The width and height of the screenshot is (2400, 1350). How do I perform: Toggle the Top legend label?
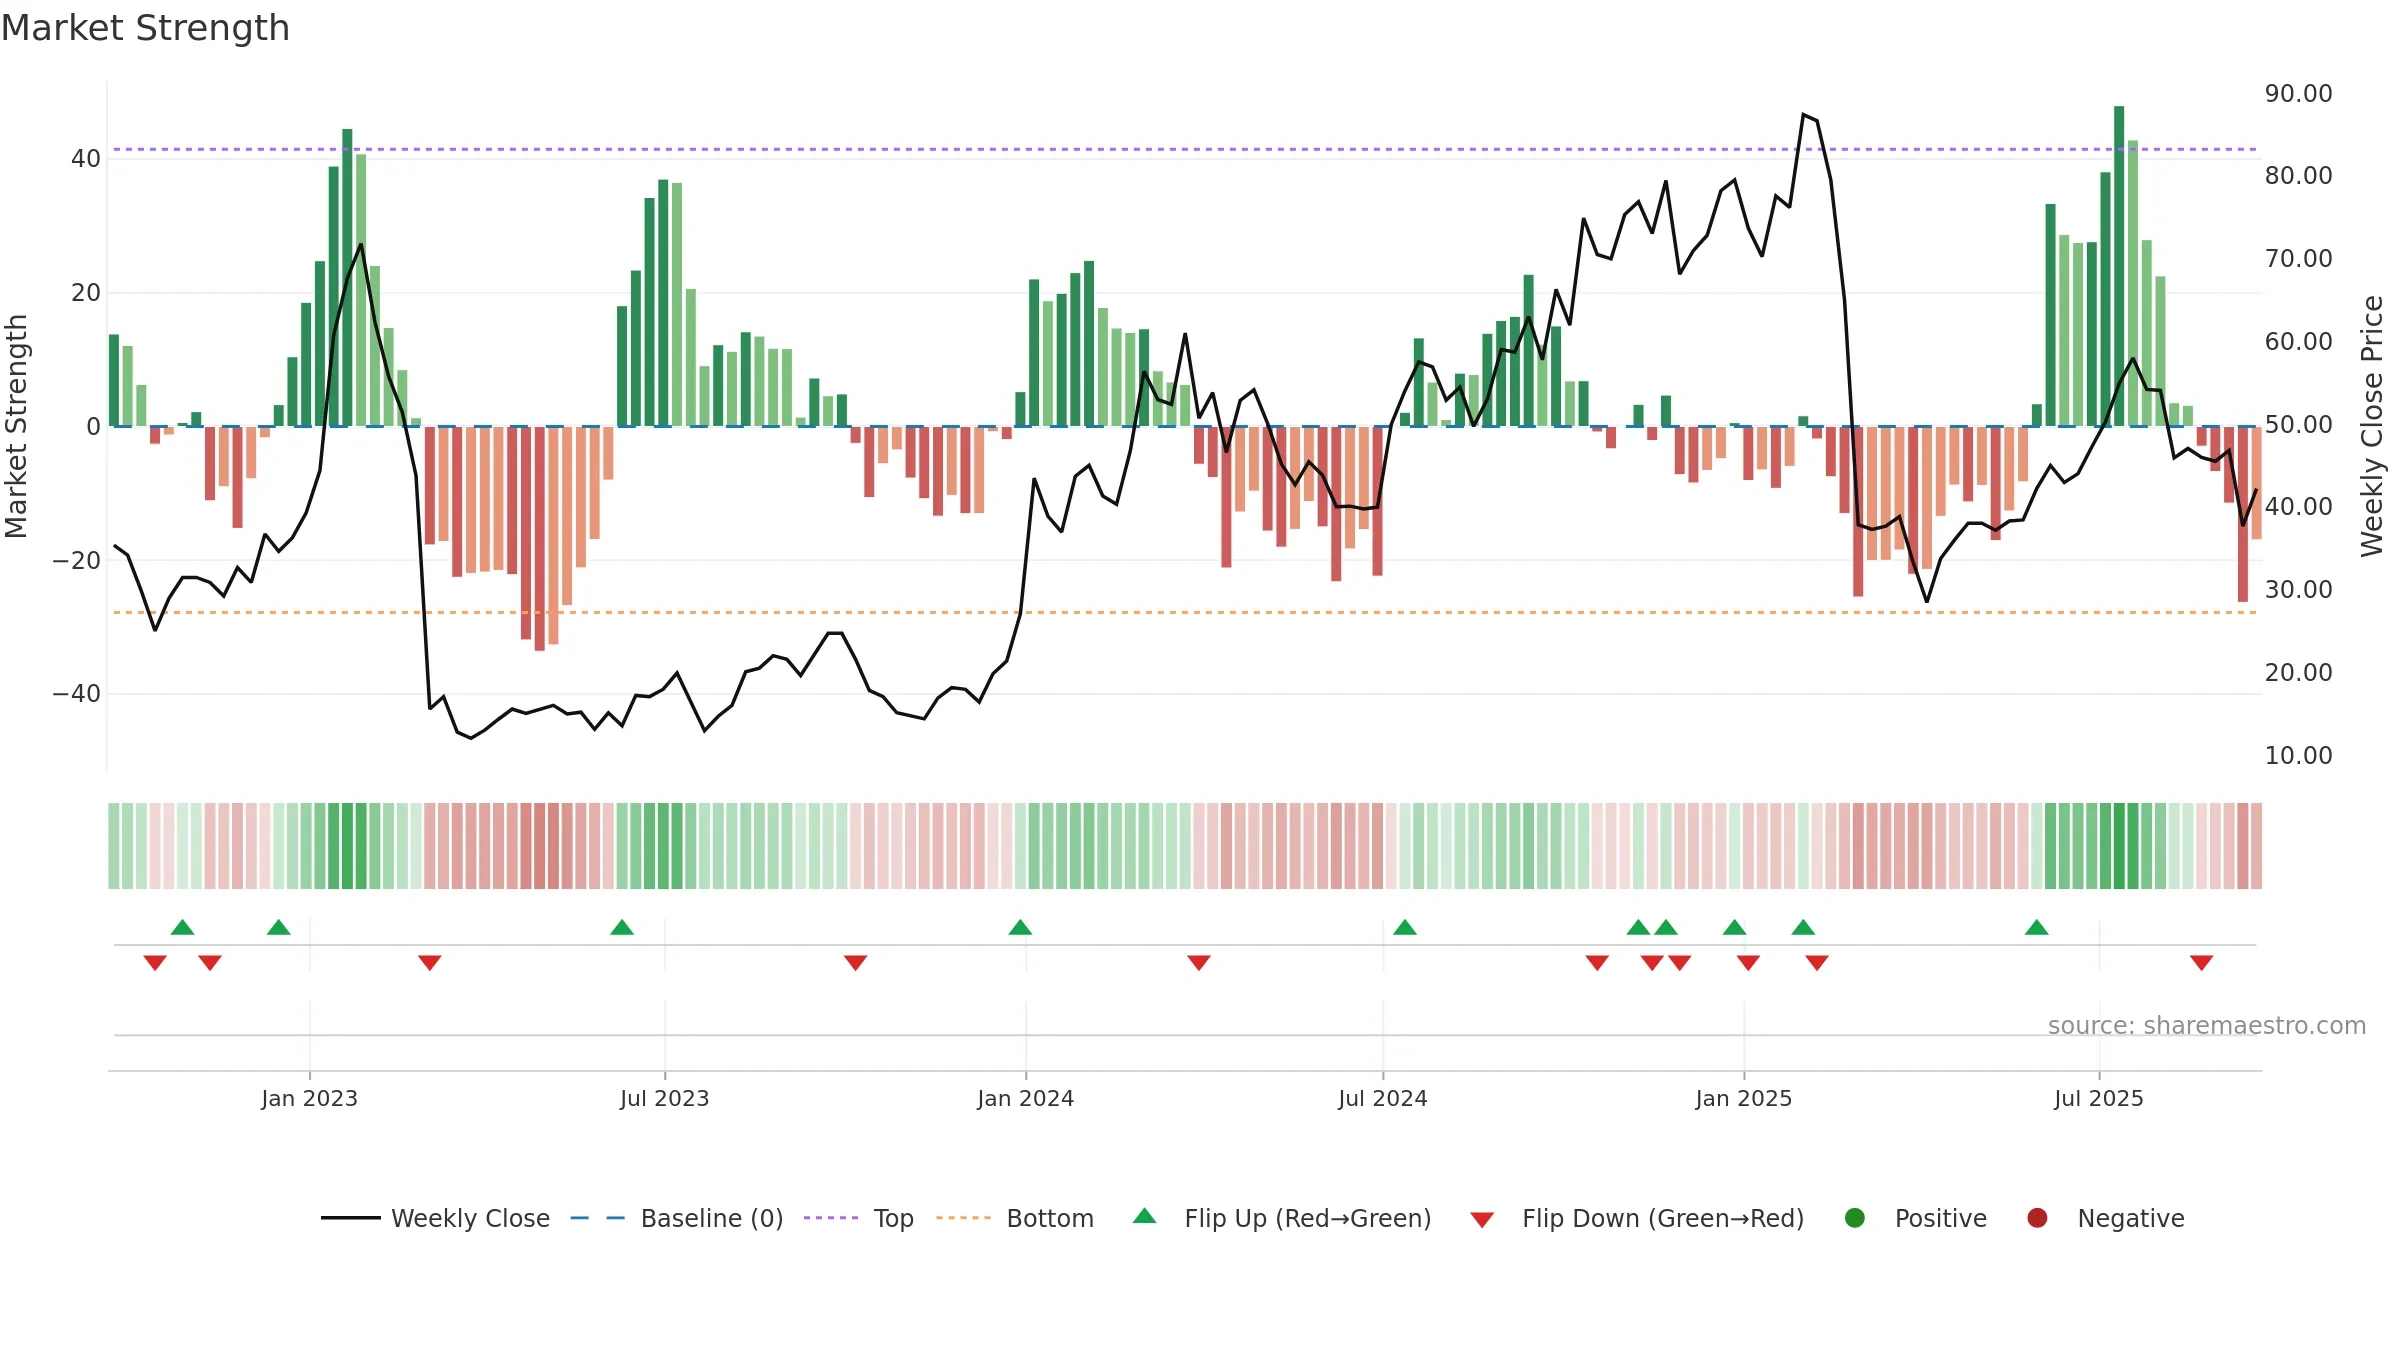pos(893,1219)
